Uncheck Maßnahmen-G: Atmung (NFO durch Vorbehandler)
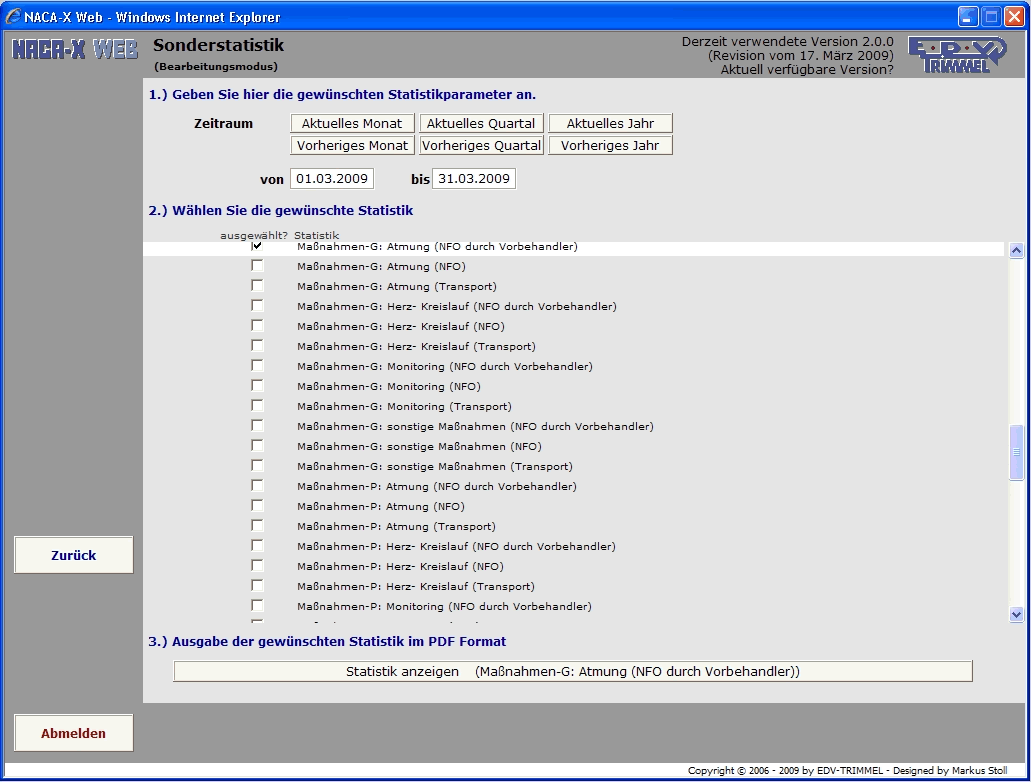1031x782 pixels. click(x=257, y=246)
